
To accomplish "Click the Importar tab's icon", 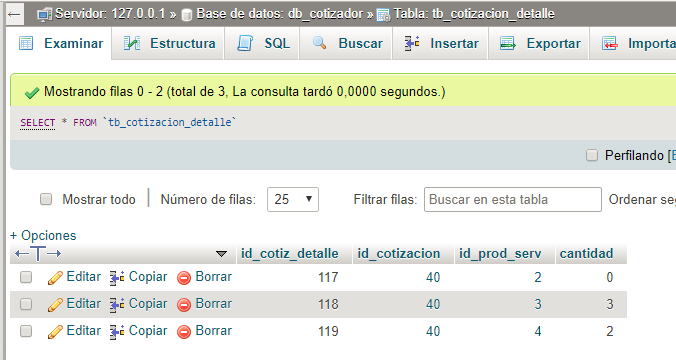I will [x=610, y=43].
